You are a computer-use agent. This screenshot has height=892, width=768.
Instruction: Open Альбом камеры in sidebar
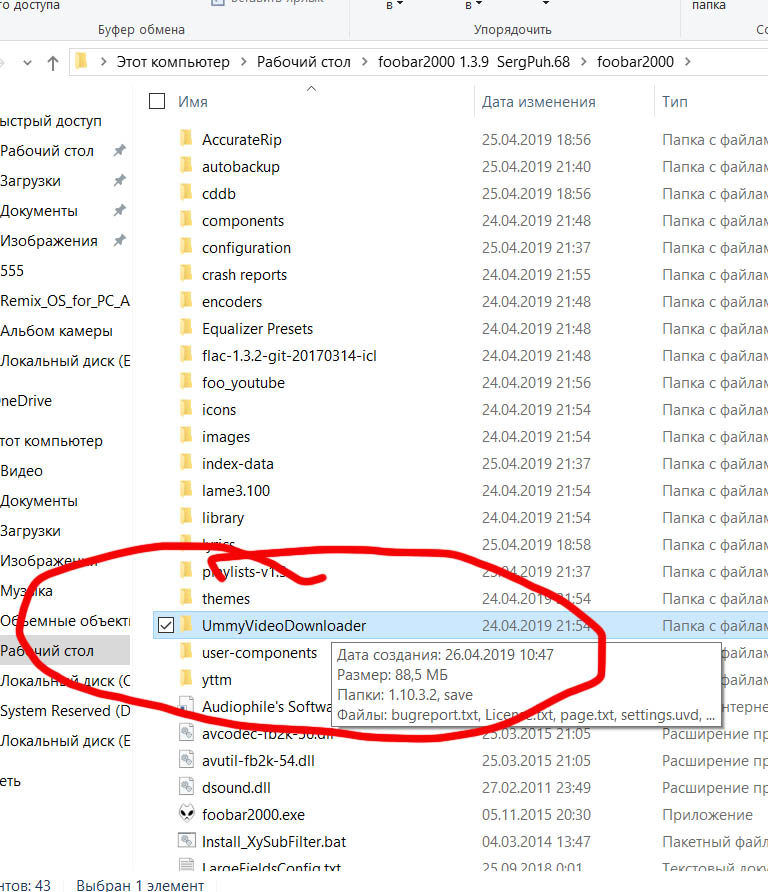pos(56,331)
